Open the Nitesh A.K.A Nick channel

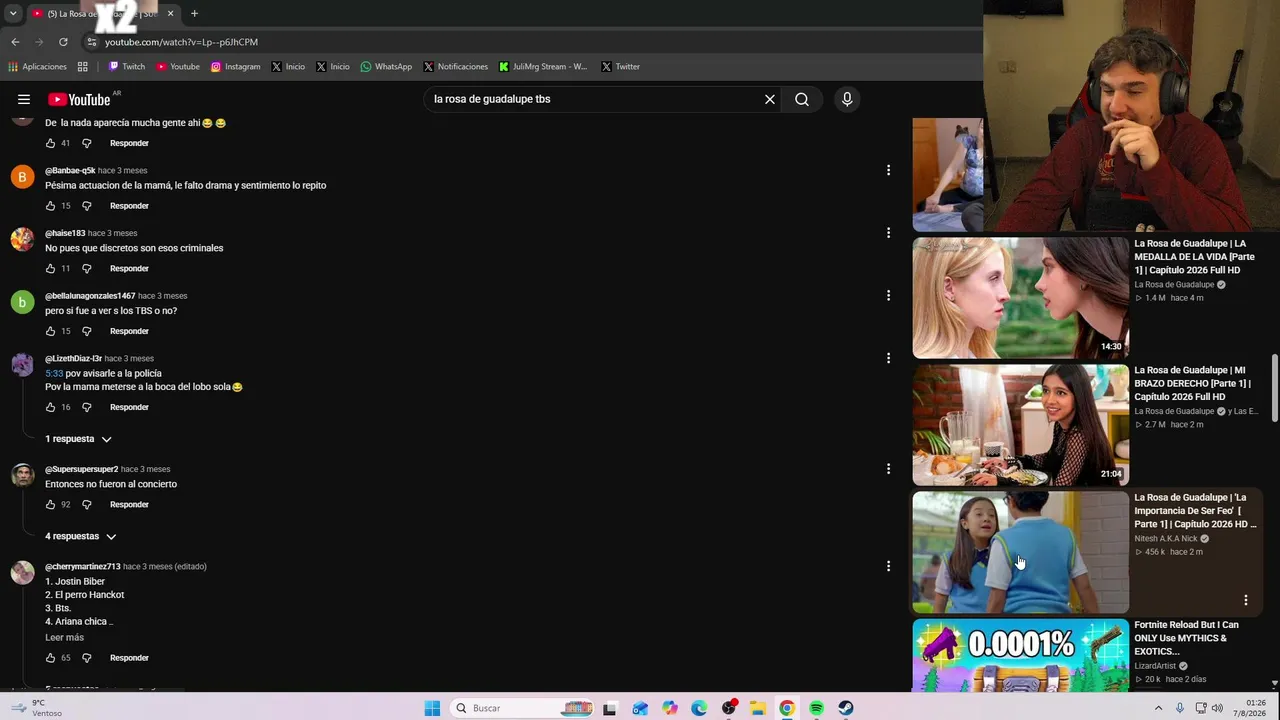pos(1165,539)
